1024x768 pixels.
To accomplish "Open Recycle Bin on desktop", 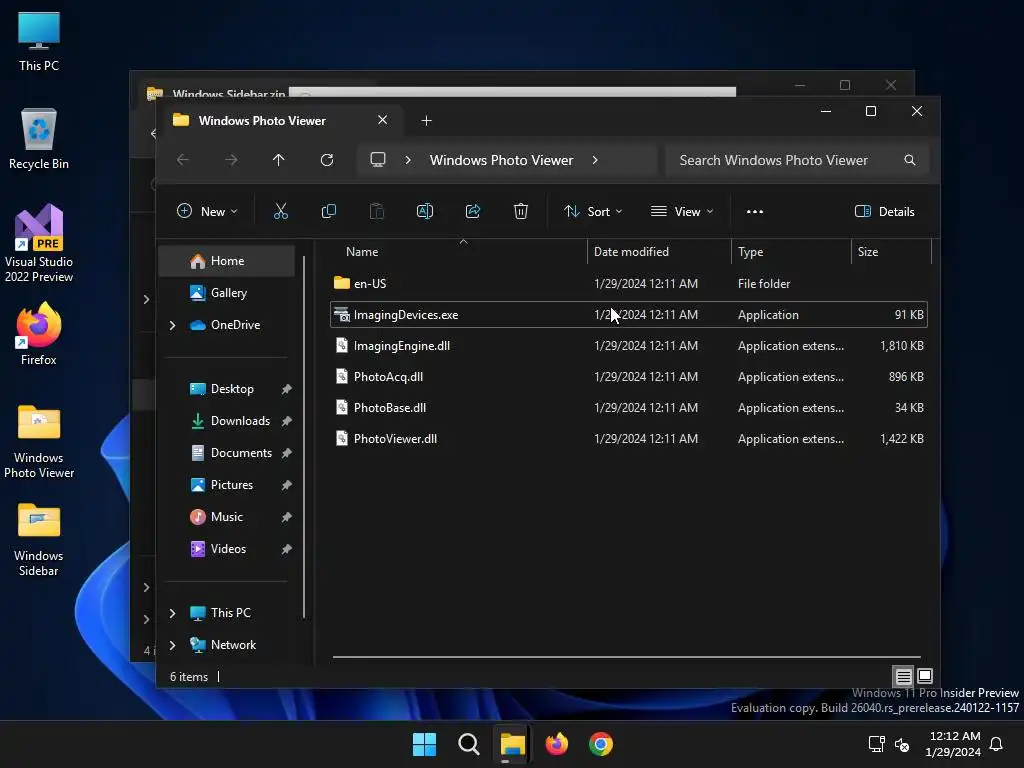I will point(39,139).
